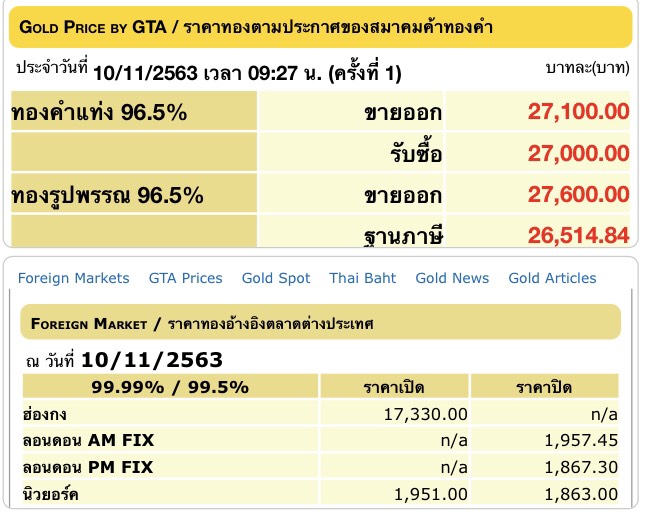Open the Foreign Markets tab

coord(73,278)
